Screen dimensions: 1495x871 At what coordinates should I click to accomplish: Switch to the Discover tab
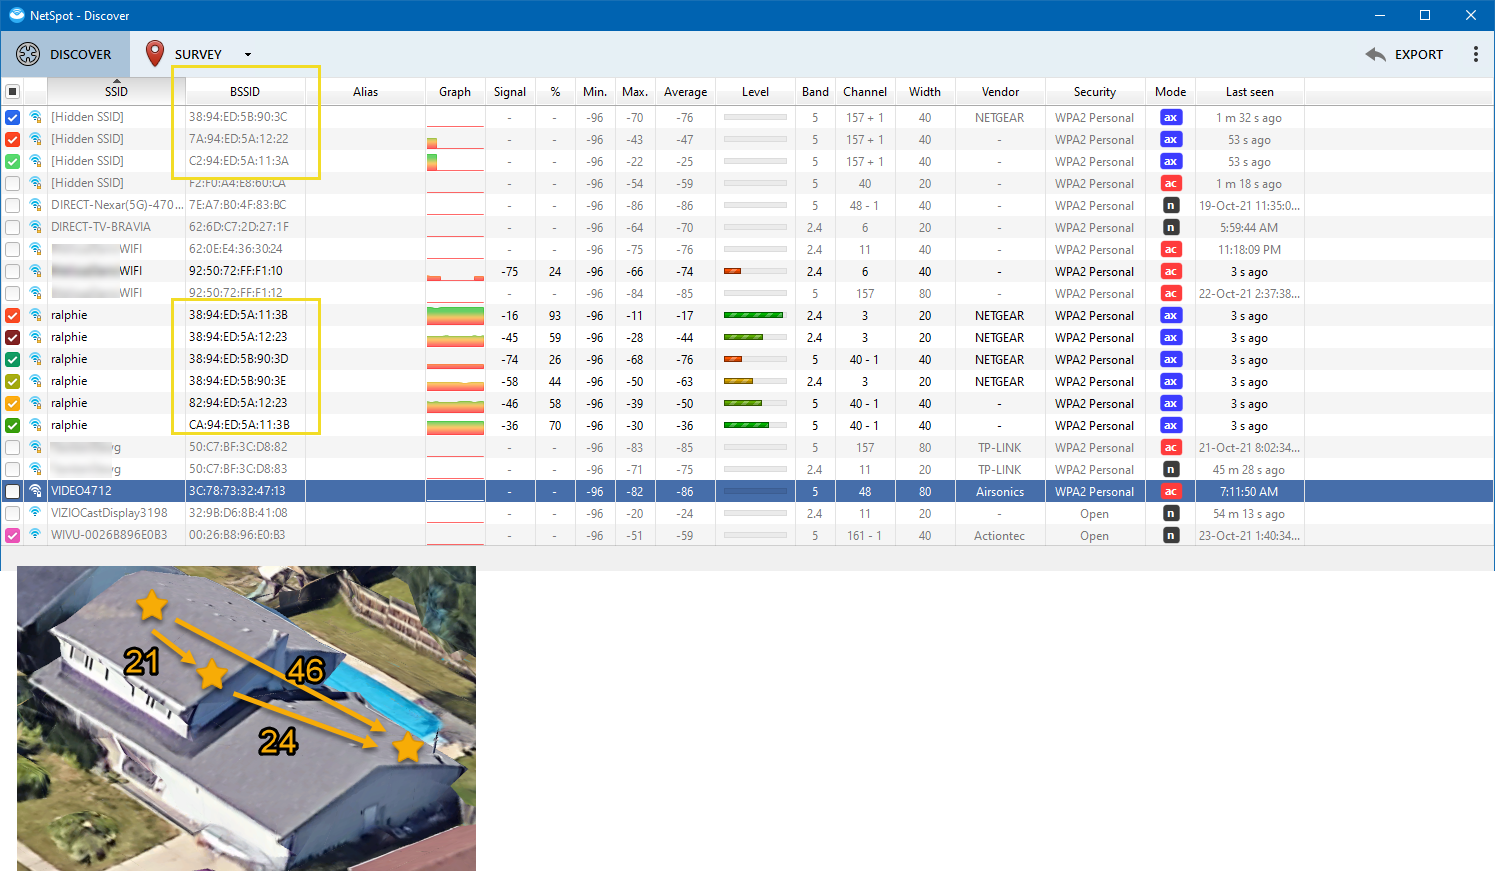coord(80,55)
